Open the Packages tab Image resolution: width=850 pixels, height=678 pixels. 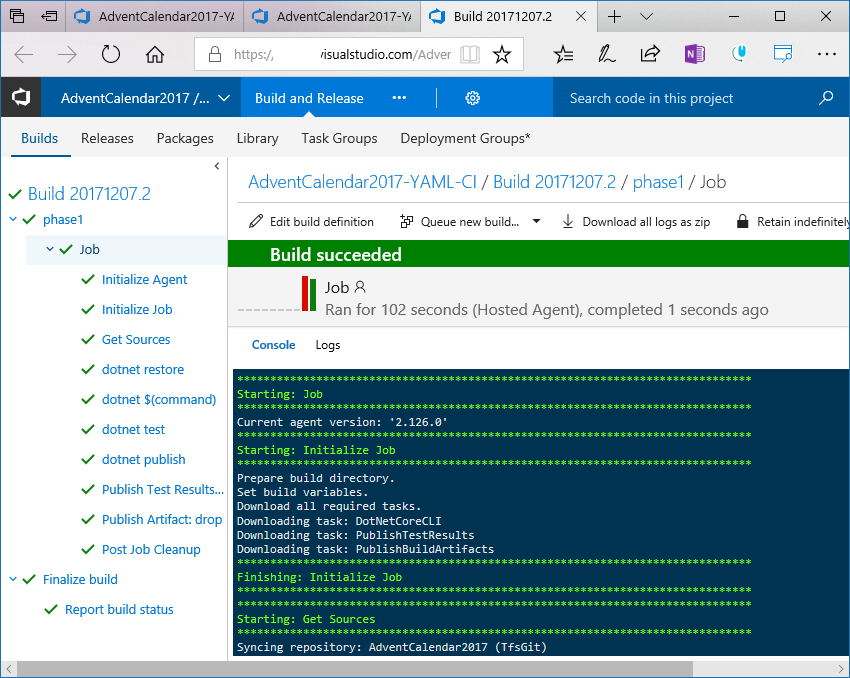pyautogui.click(x=185, y=138)
